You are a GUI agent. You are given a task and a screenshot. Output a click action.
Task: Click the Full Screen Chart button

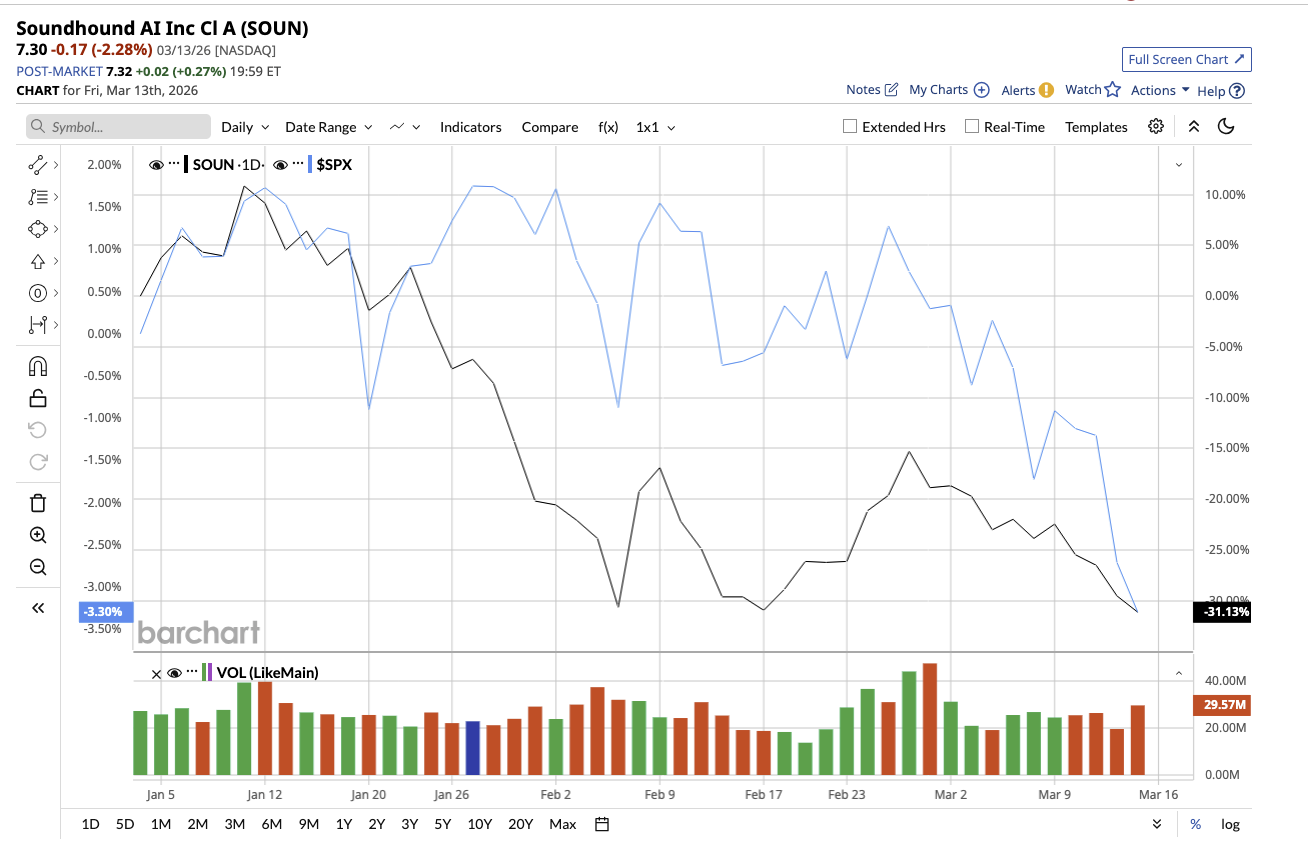1187,59
